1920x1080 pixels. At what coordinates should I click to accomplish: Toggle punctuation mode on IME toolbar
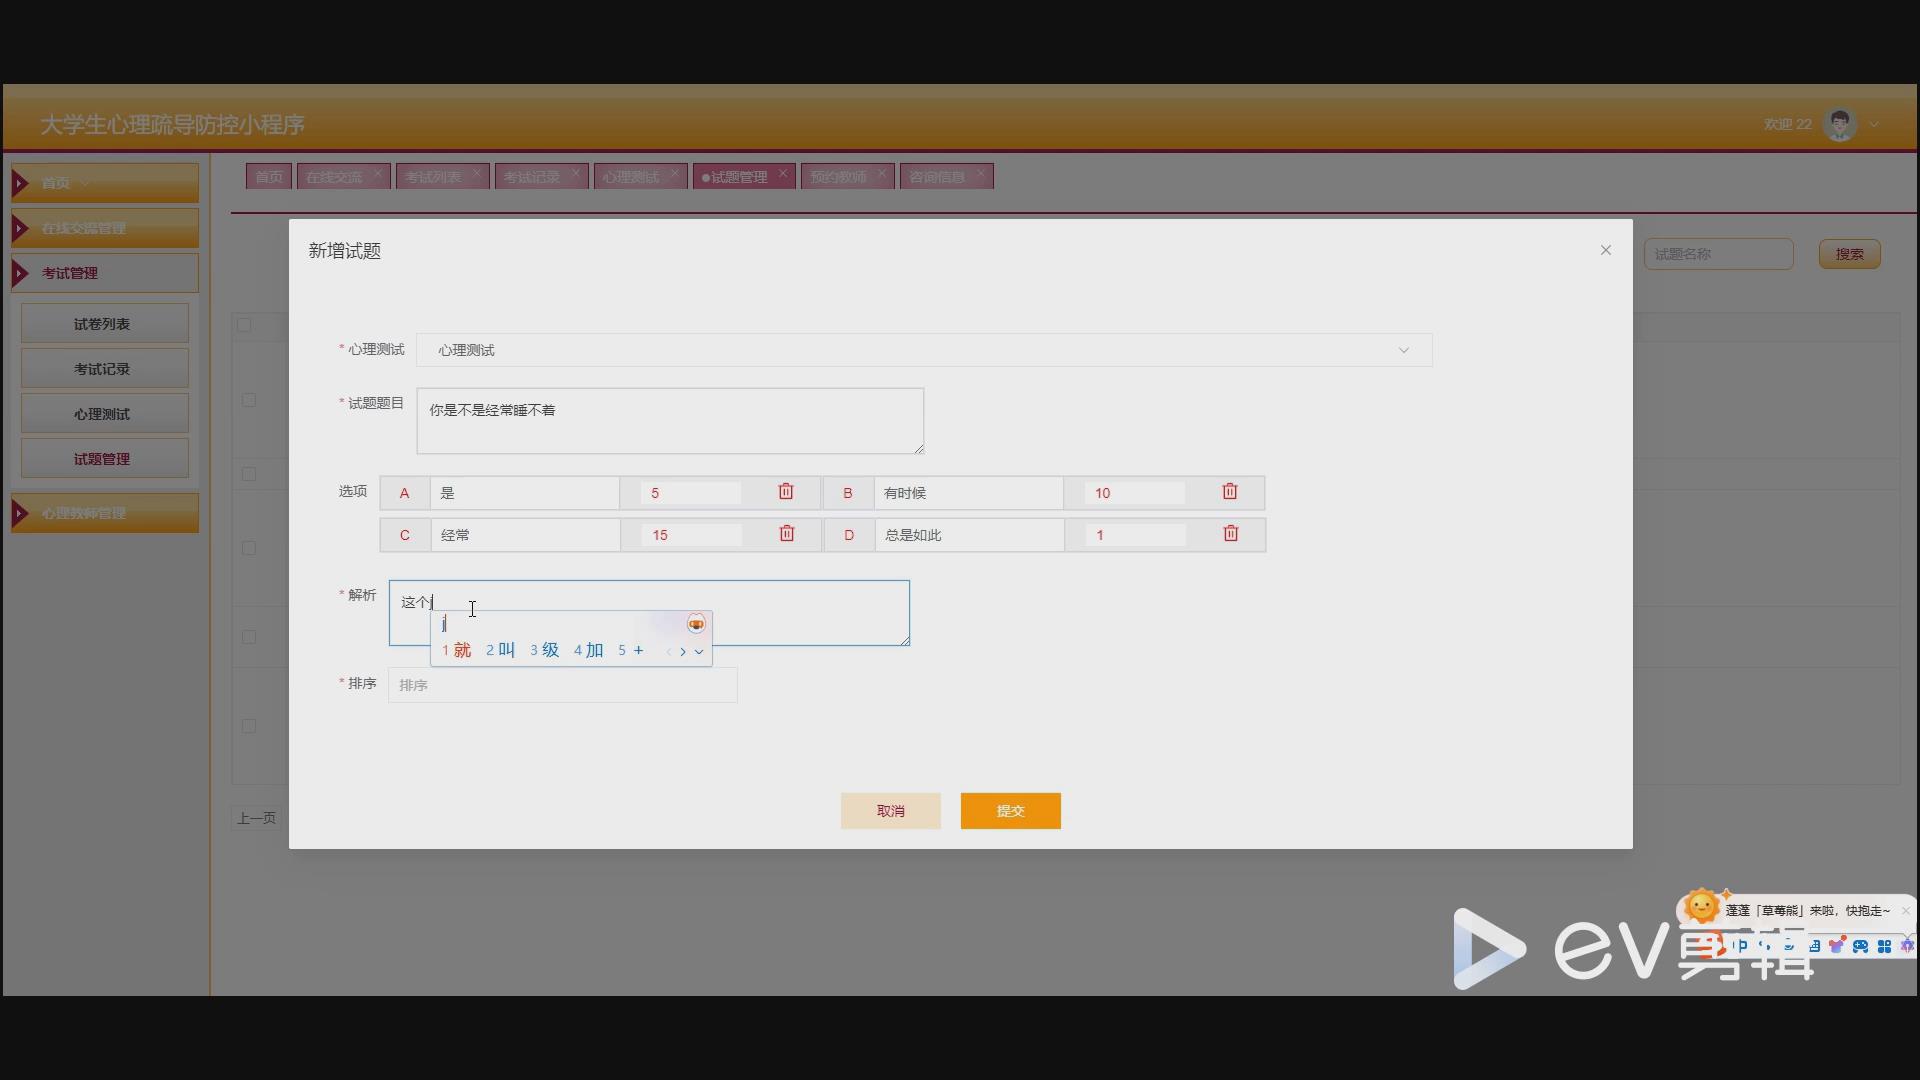tap(1765, 946)
